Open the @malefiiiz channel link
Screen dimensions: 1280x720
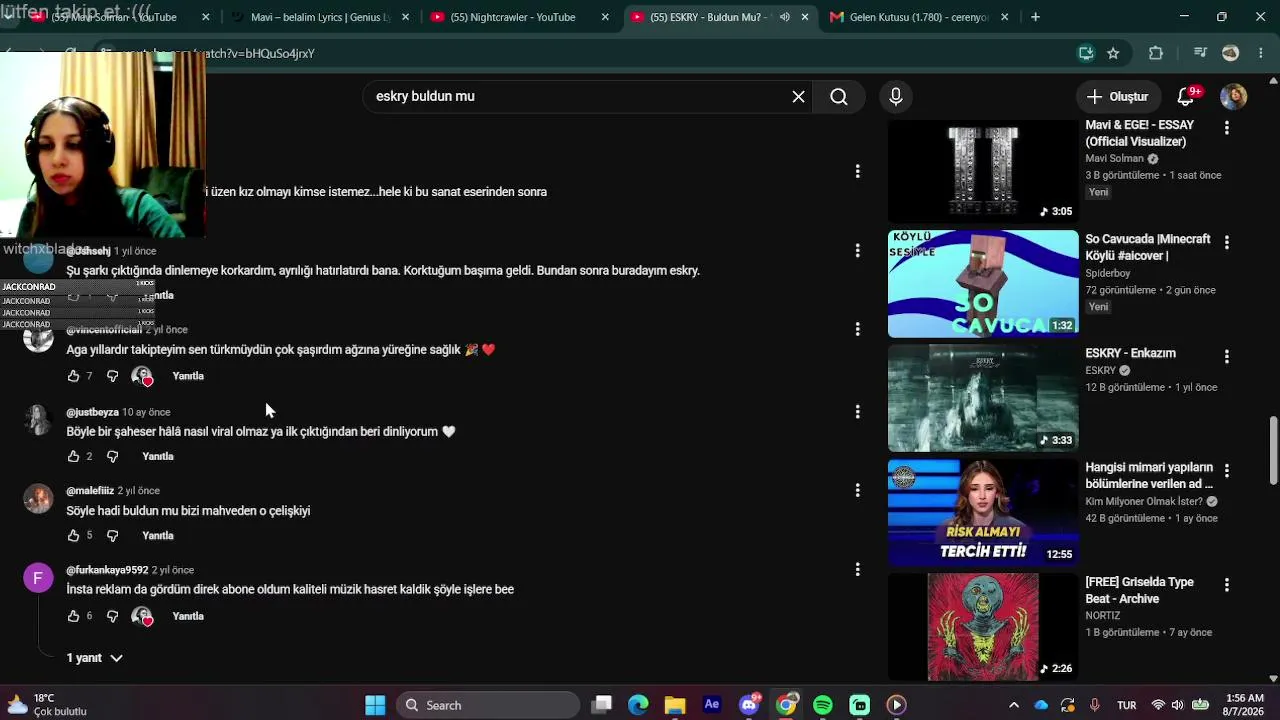(x=90, y=490)
